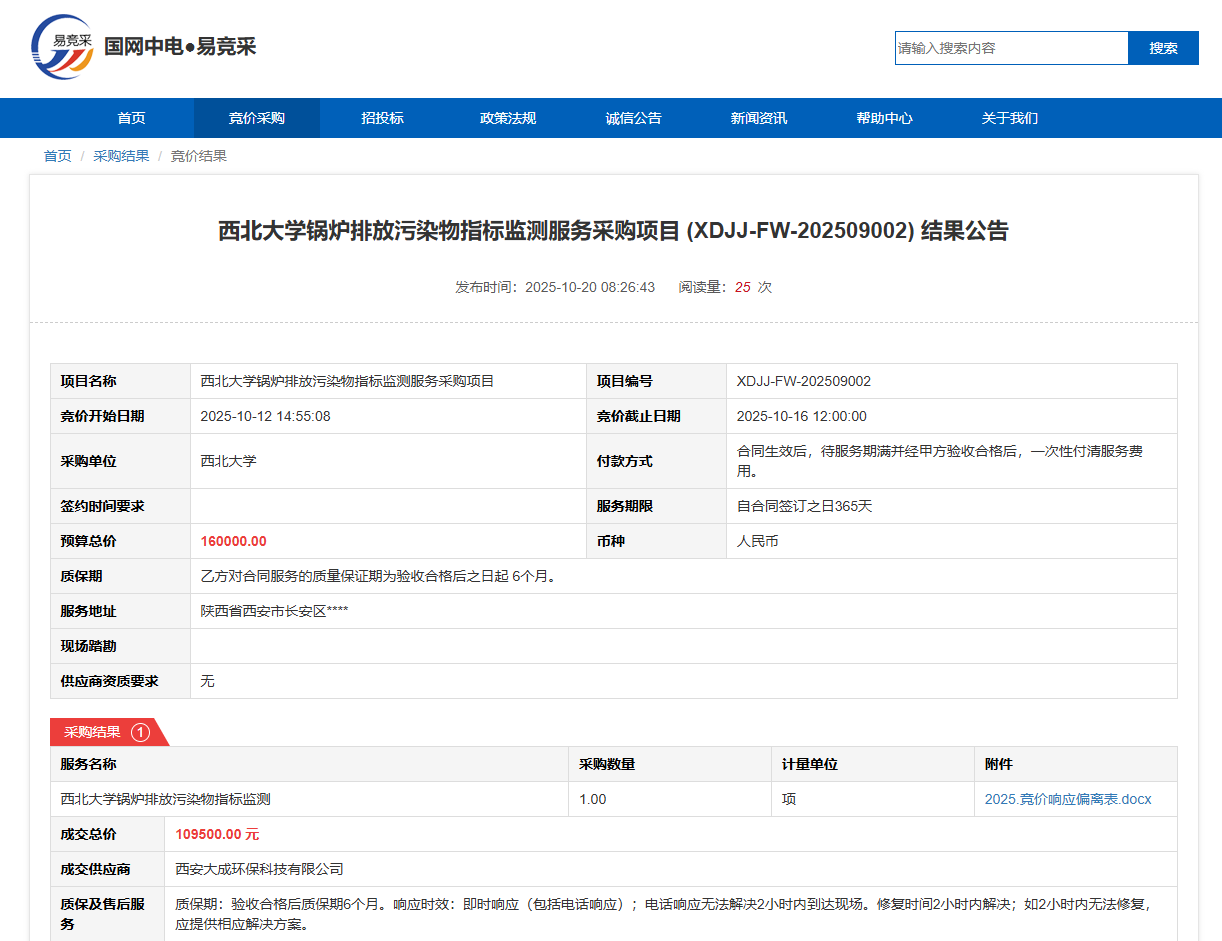Open 新闻资讯 from the navigation bar
This screenshot has width=1222, height=941.
[x=759, y=118]
